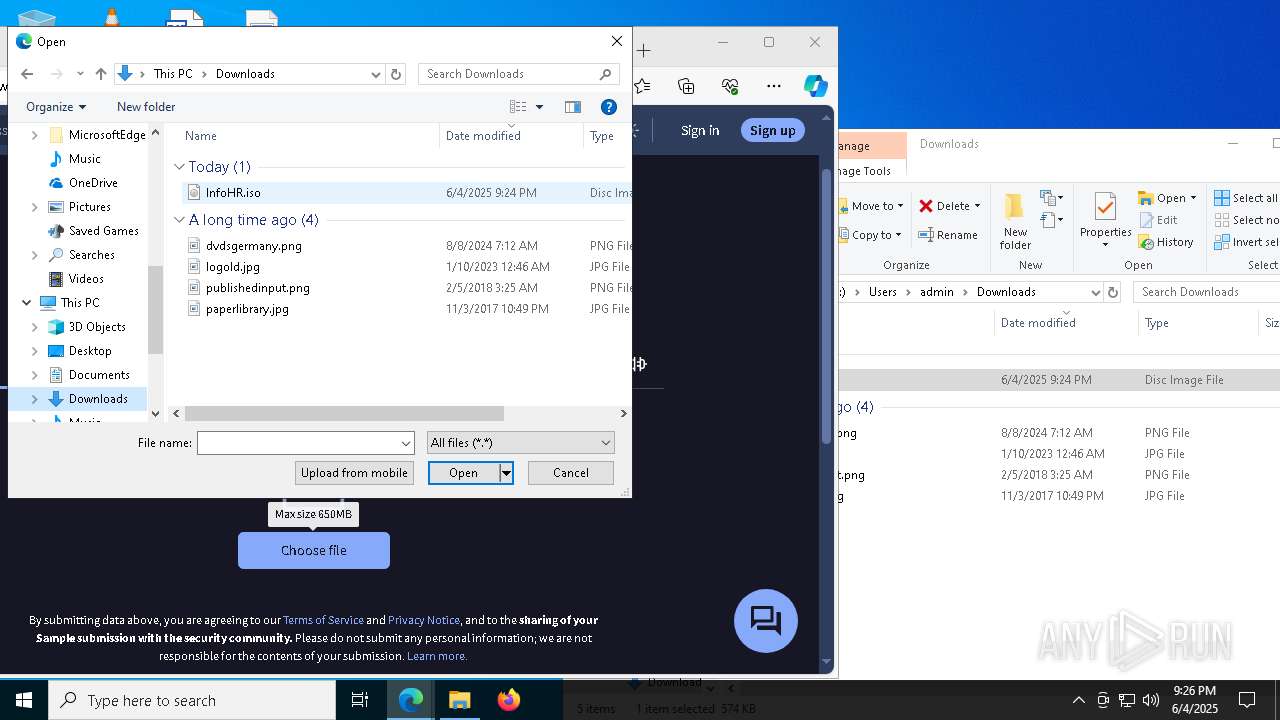Click the horizontal scrollbar in file list
This screenshot has width=1280, height=720.
pyautogui.click(x=344, y=413)
